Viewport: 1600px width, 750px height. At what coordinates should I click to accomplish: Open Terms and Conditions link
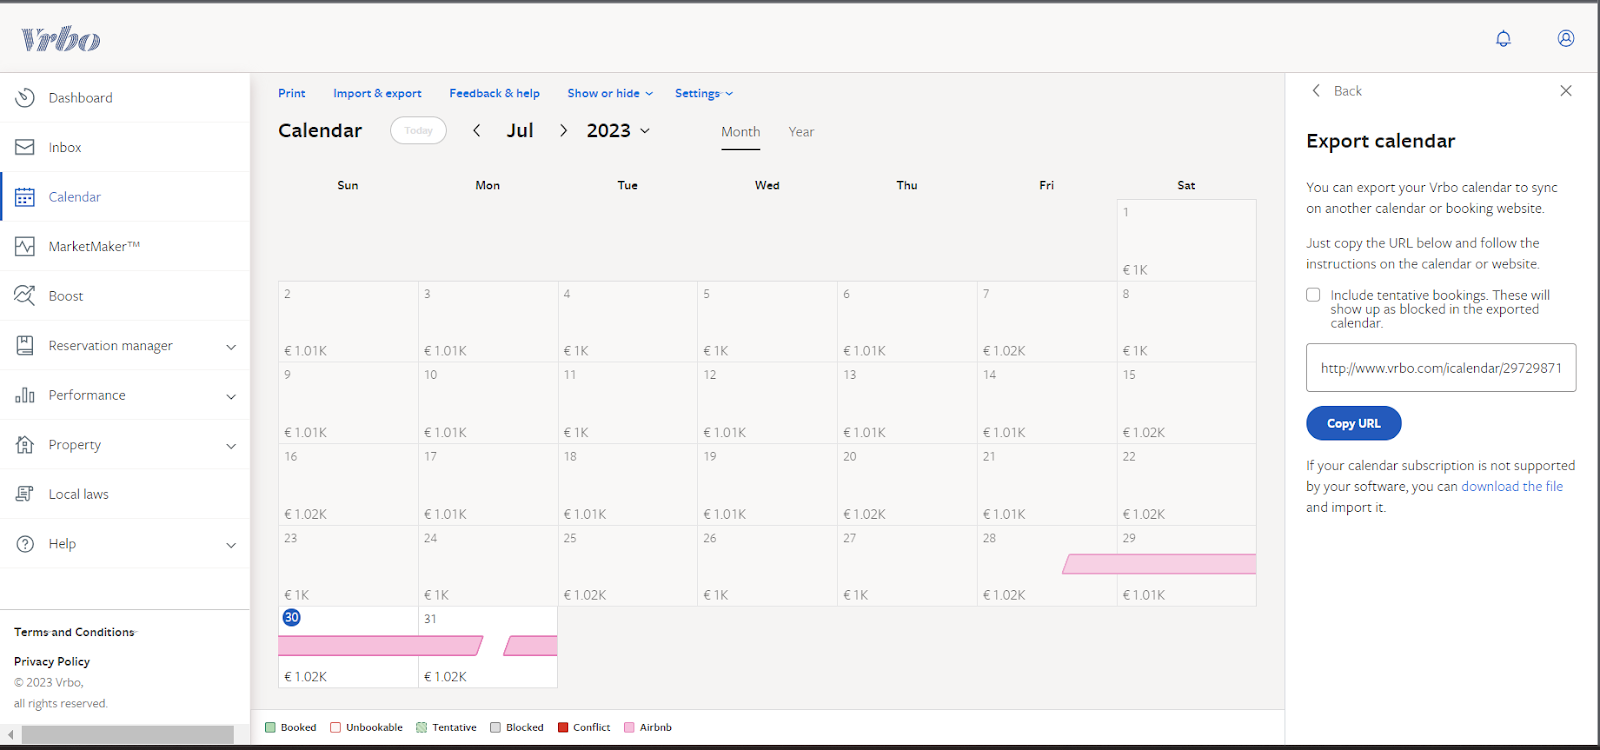pyautogui.click(x=74, y=632)
